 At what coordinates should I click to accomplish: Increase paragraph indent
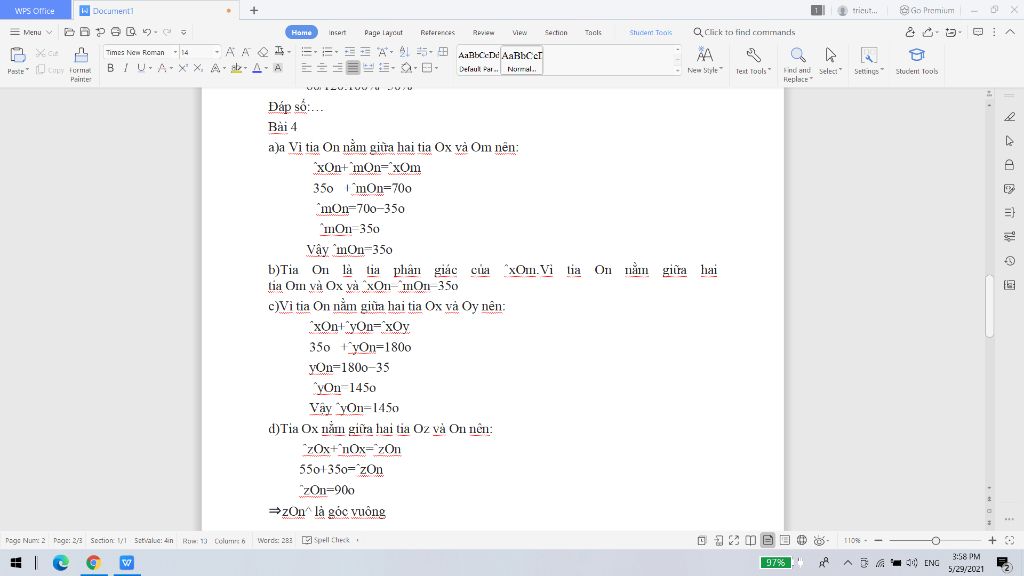click(365, 52)
